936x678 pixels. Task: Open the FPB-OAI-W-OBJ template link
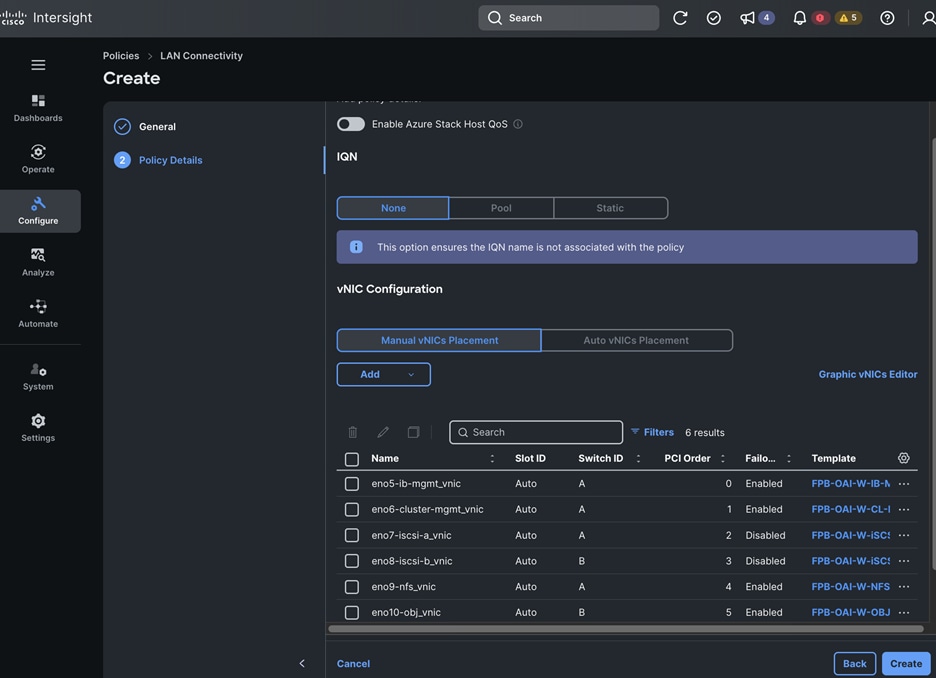click(850, 612)
